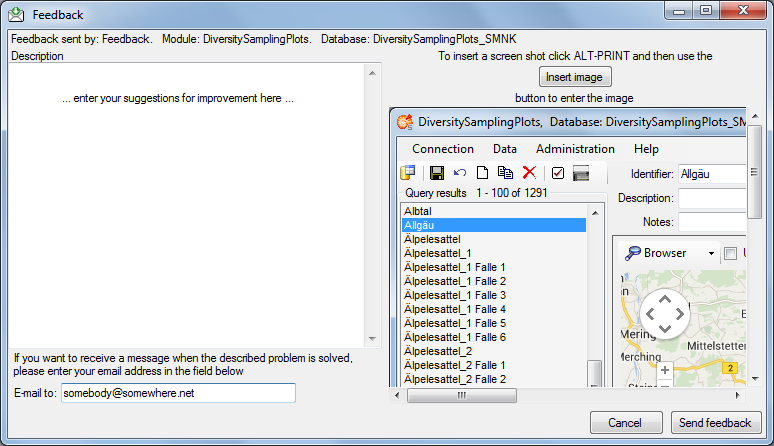Select Älpelesattel_1 Falle 3 entry
Image resolution: width=774 pixels, height=446 pixels.
click(494, 295)
